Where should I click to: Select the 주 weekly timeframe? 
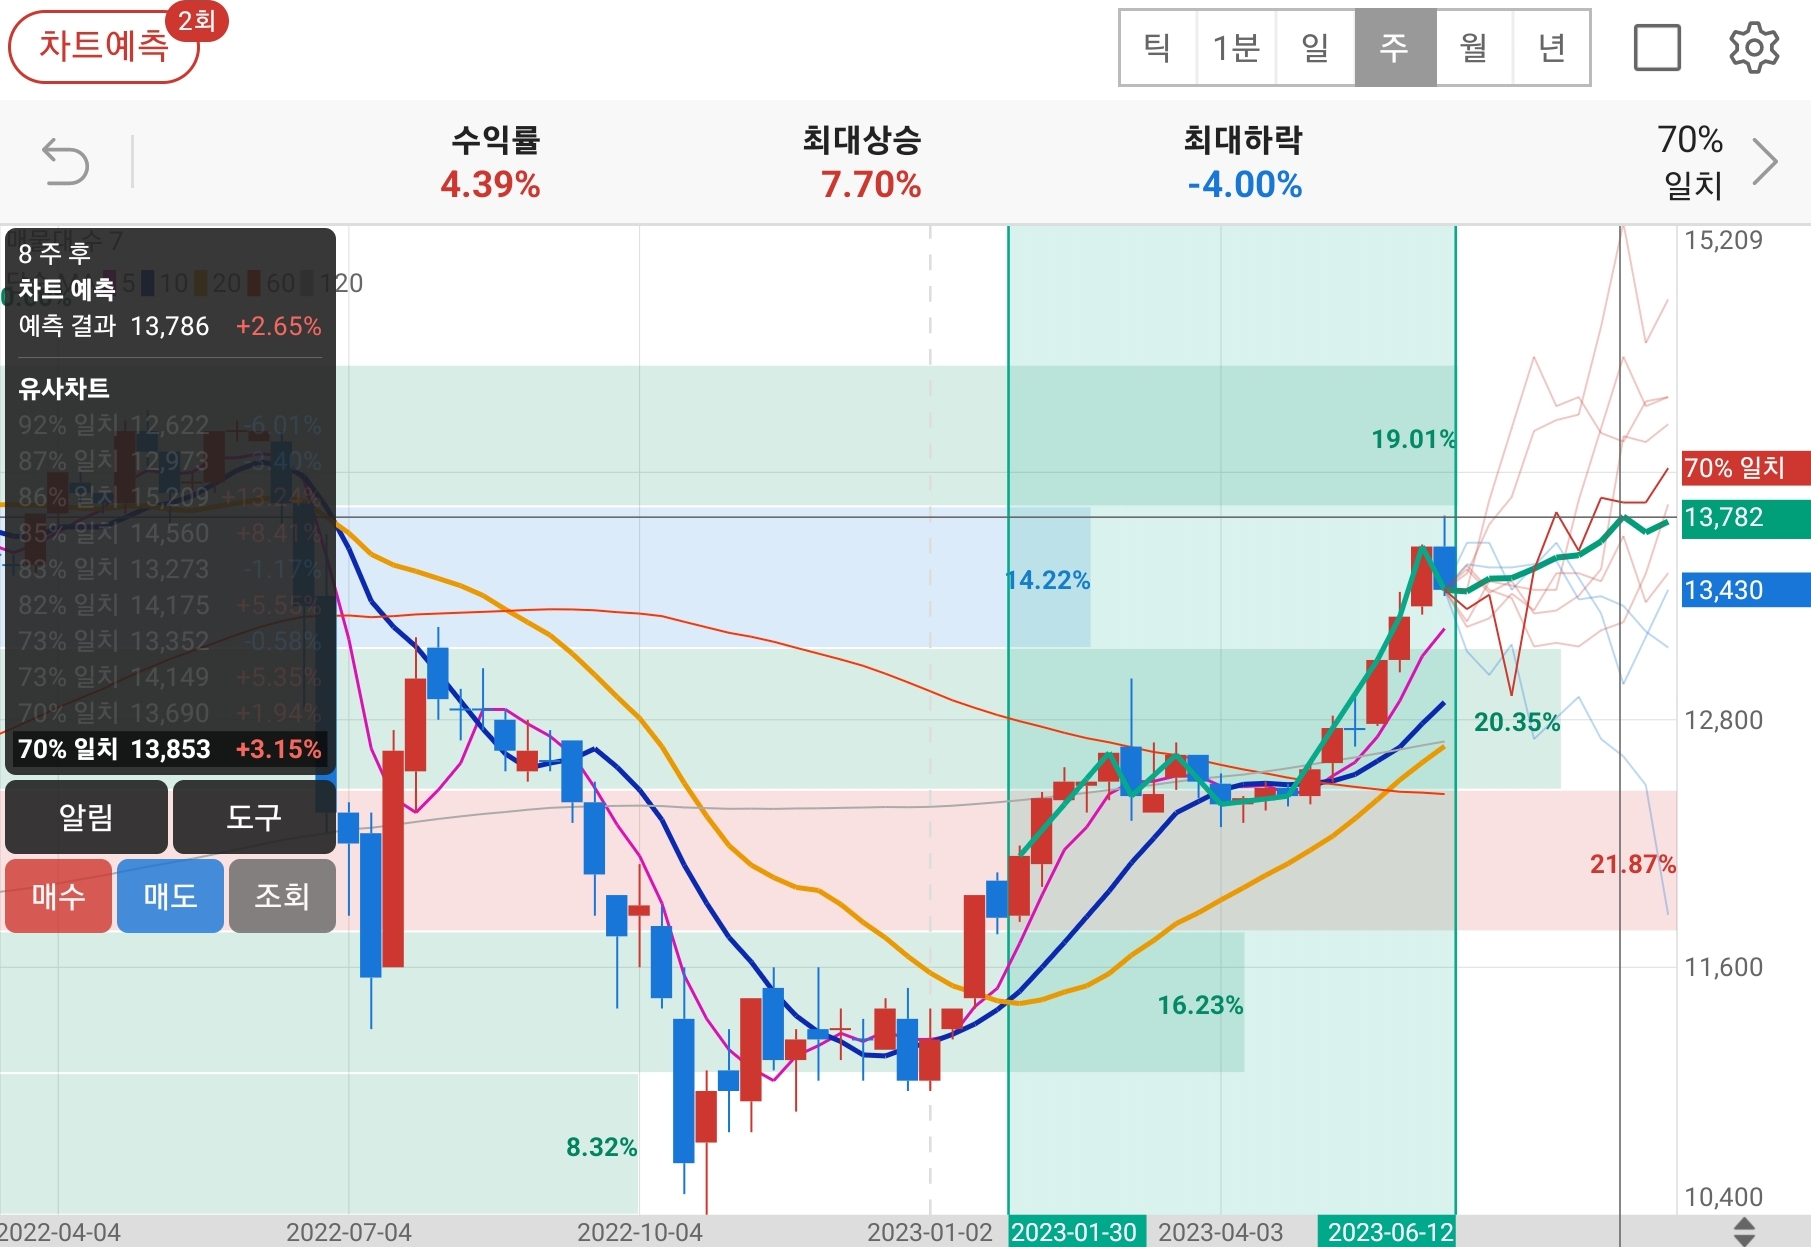[x=1395, y=47]
